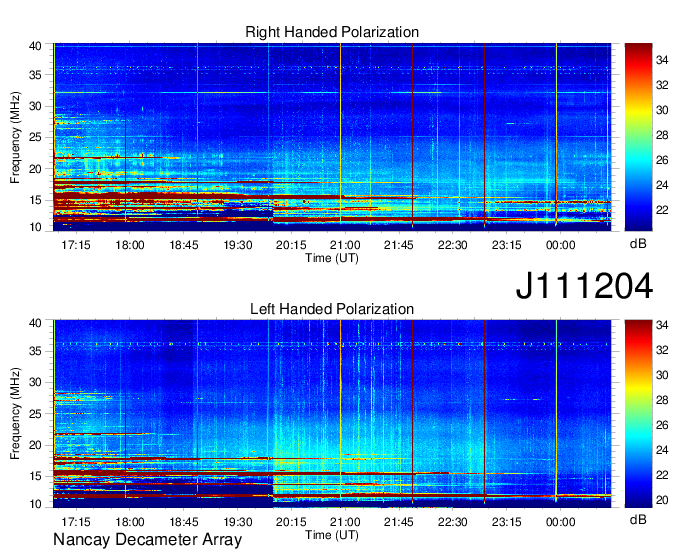Image resolution: width=680 pixels, height=552 pixels.
Task: Click "17:15" tick on Left Handed time axis
Action: [x=76, y=522]
